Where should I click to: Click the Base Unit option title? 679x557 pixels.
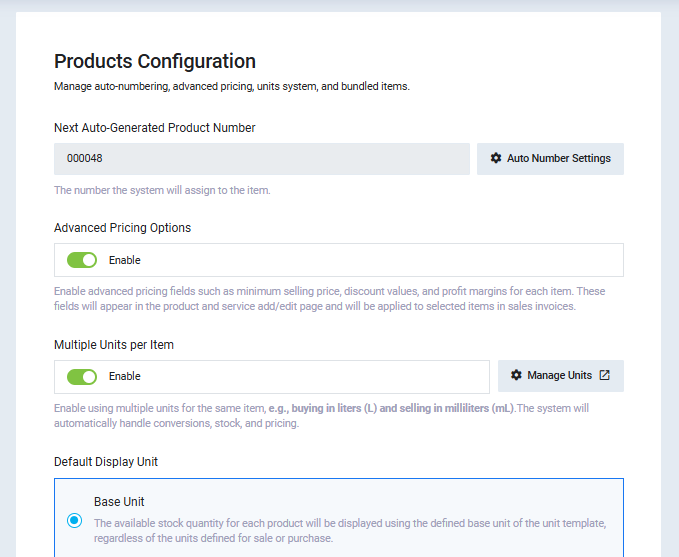coord(119,501)
